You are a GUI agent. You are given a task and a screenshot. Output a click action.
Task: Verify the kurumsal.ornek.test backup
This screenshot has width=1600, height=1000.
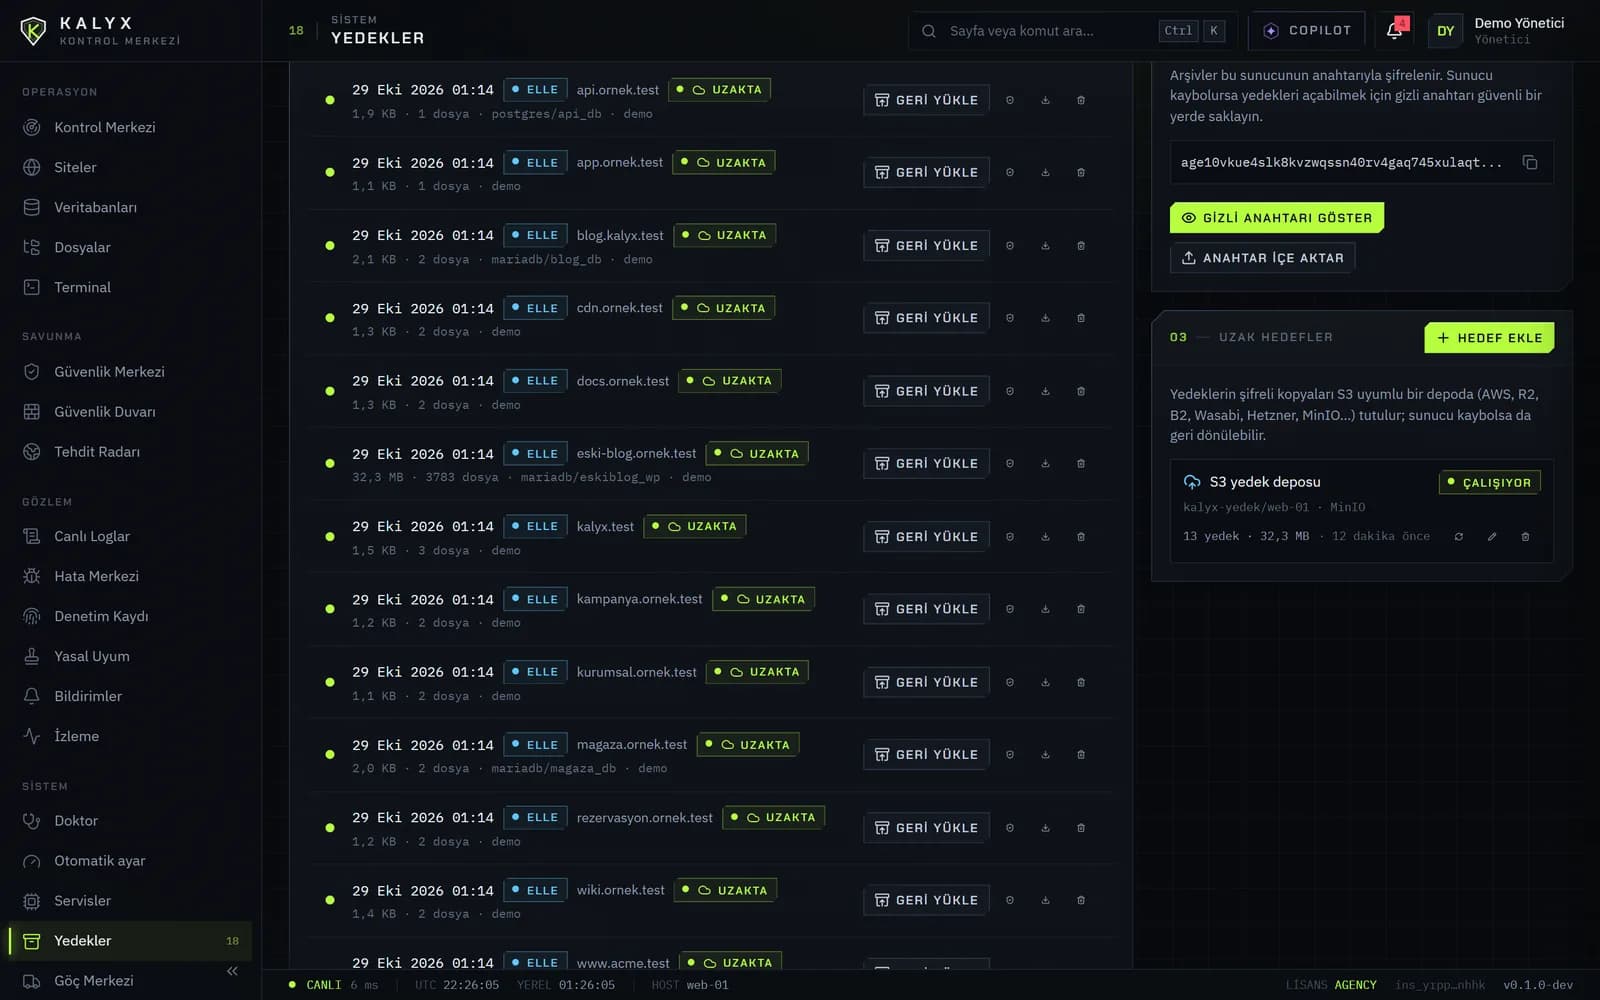point(1010,682)
